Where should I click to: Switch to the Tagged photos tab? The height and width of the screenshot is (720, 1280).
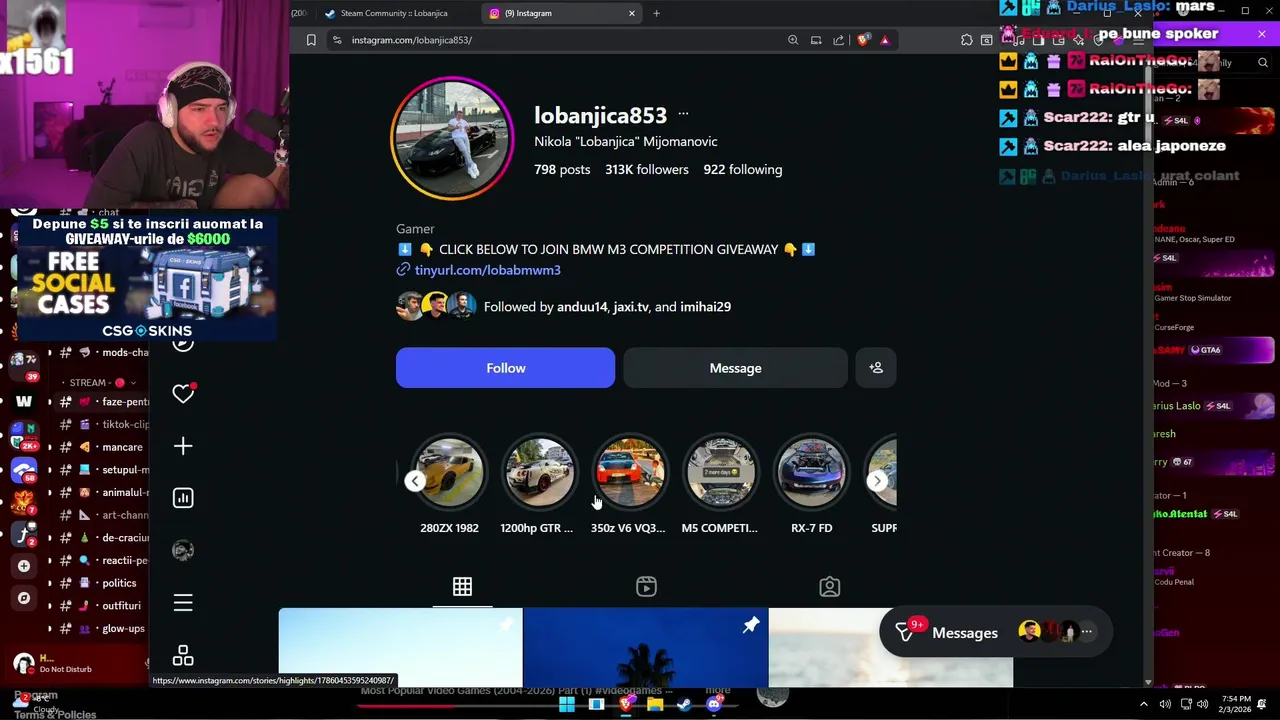pyautogui.click(x=830, y=587)
